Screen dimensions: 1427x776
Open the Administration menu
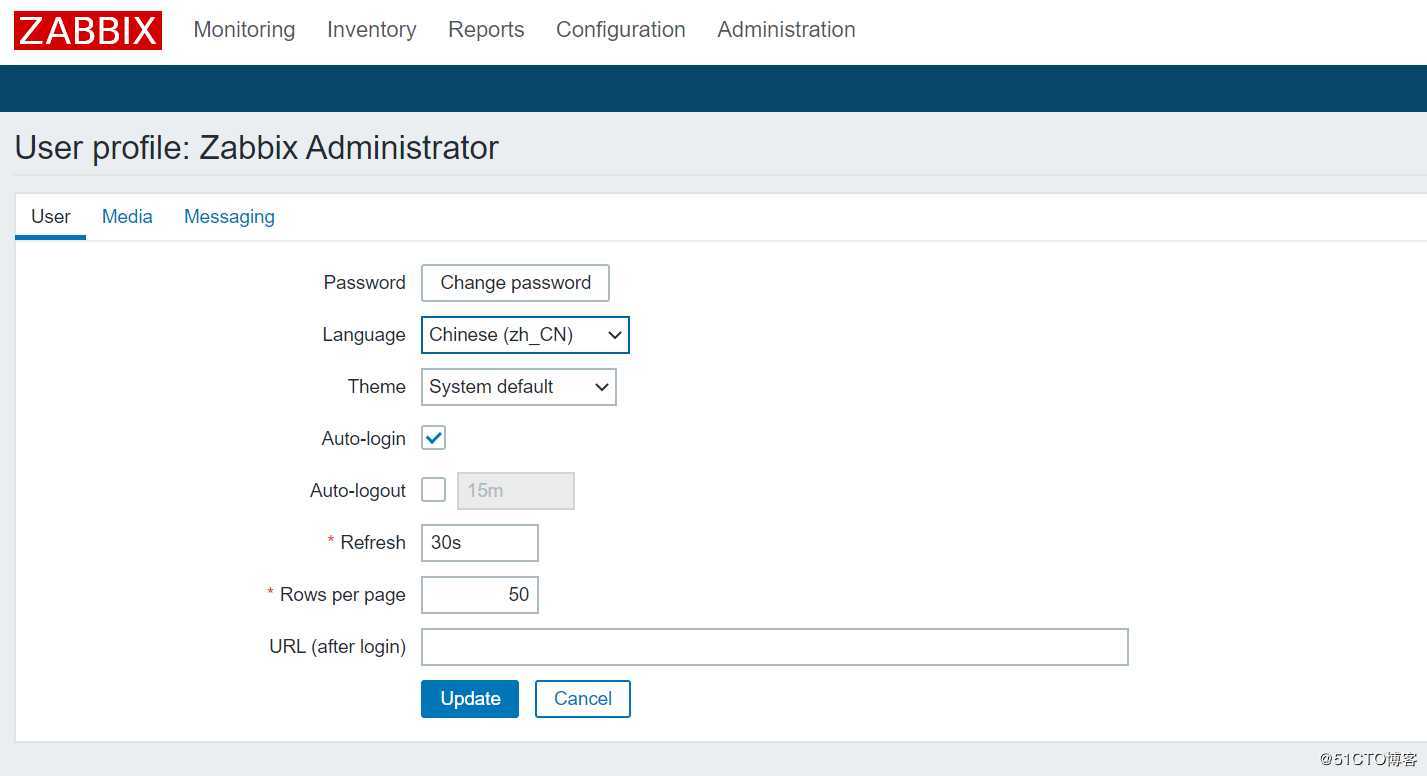tap(786, 30)
